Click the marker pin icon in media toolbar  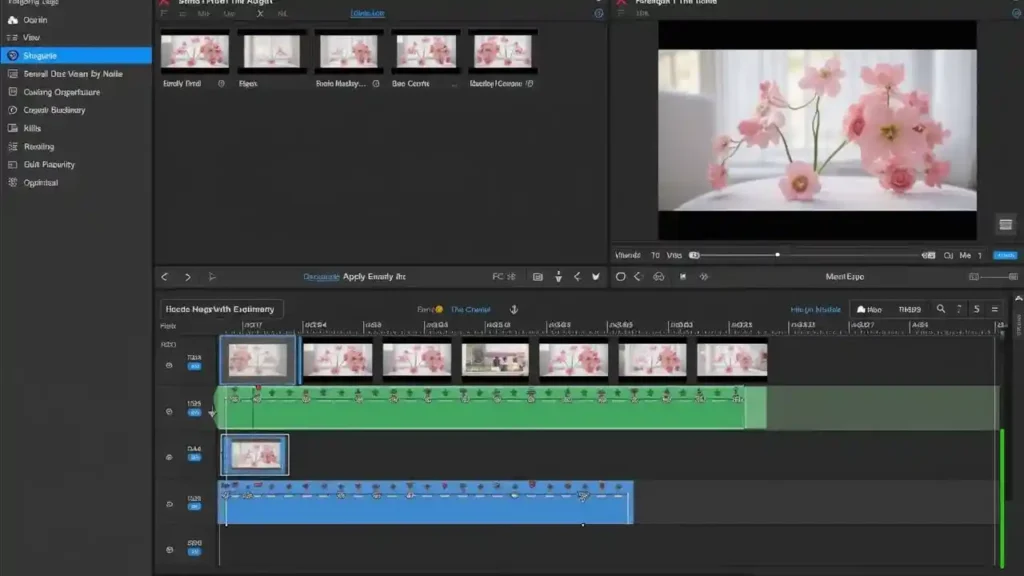[558, 277]
